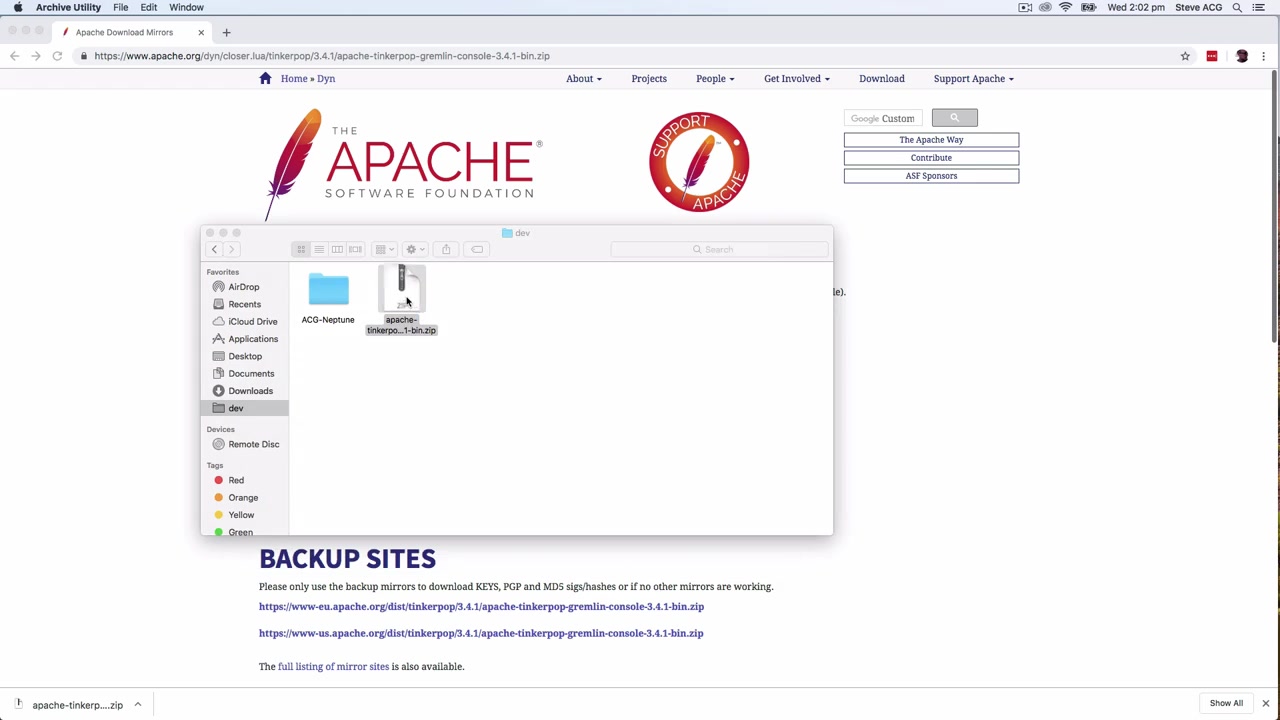
Task: Open the Finder action gear menu
Action: [415, 249]
